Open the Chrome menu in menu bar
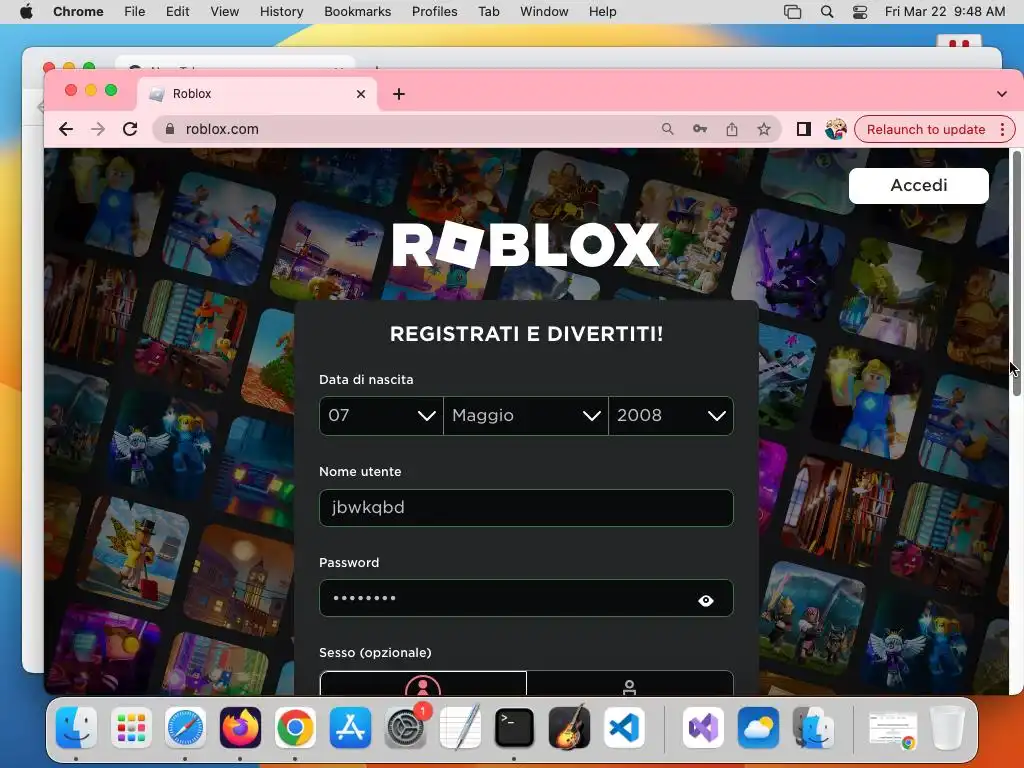Screen dimensions: 1024x768 pos(78,12)
